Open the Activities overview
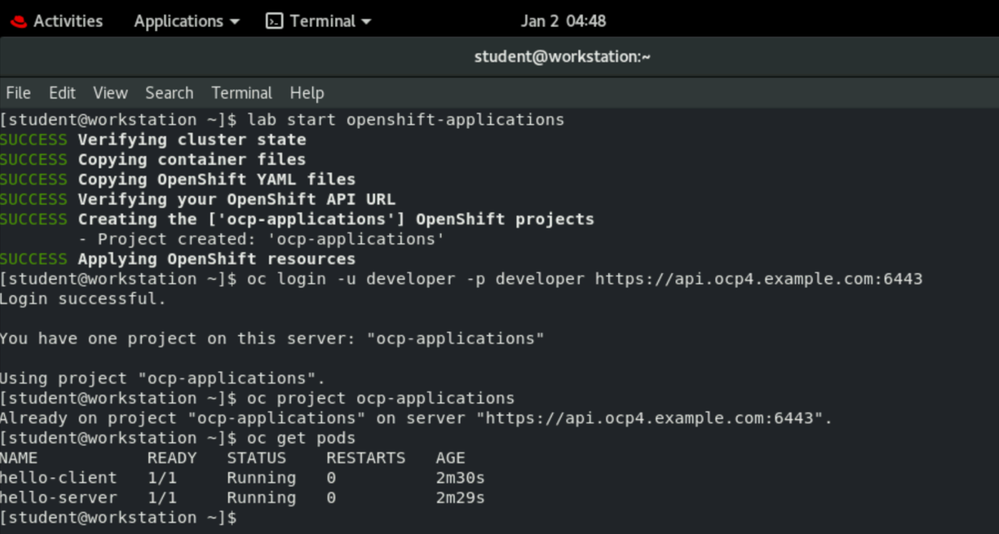 pyautogui.click(x=68, y=21)
